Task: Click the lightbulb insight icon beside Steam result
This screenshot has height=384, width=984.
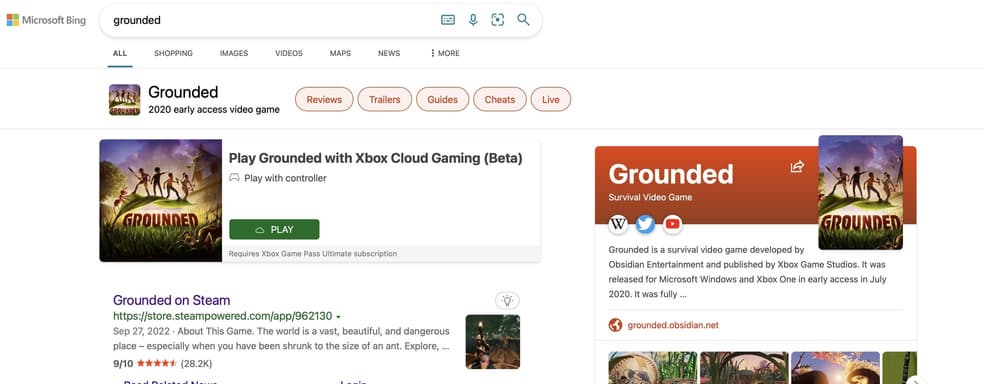Action: (x=508, y=301)
